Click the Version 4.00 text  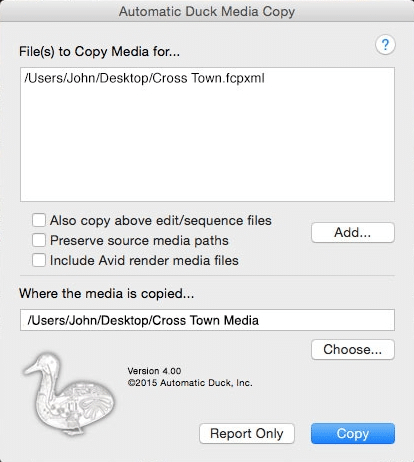tap(154, 371)
